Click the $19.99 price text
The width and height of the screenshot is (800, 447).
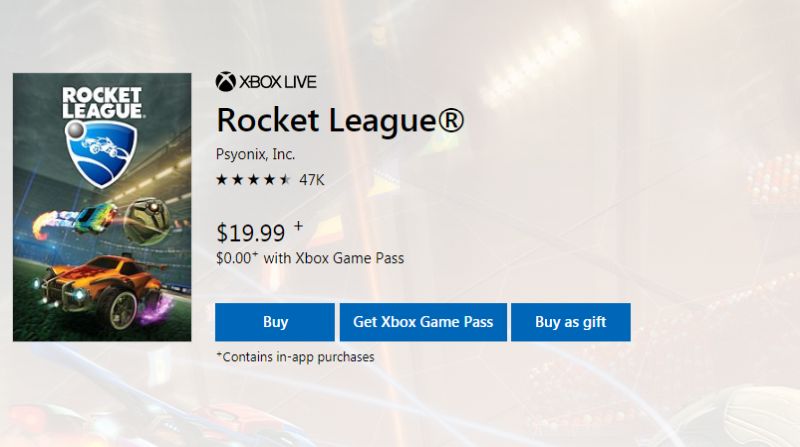point(250,234)
